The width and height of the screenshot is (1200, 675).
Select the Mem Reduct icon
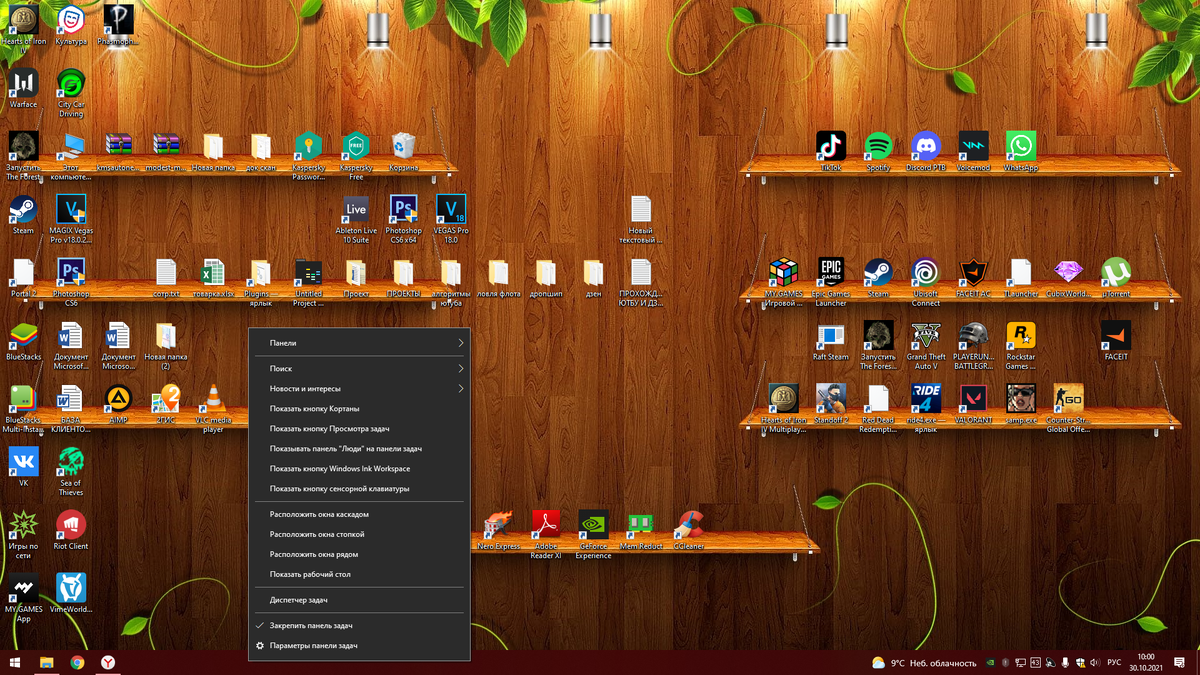641,530
